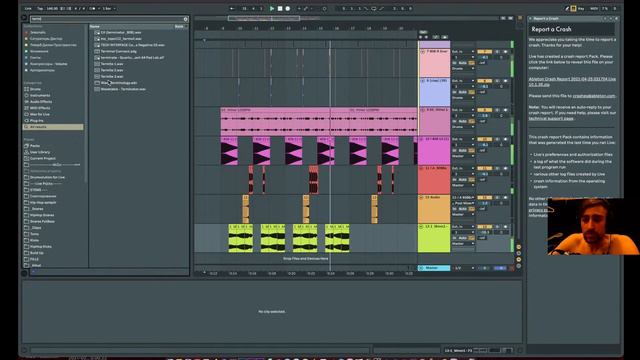Image resolution: width=640 pixels, height=360 pixels.
Task: Open the 1 Bar quantization menu
Action: (109, 9)
